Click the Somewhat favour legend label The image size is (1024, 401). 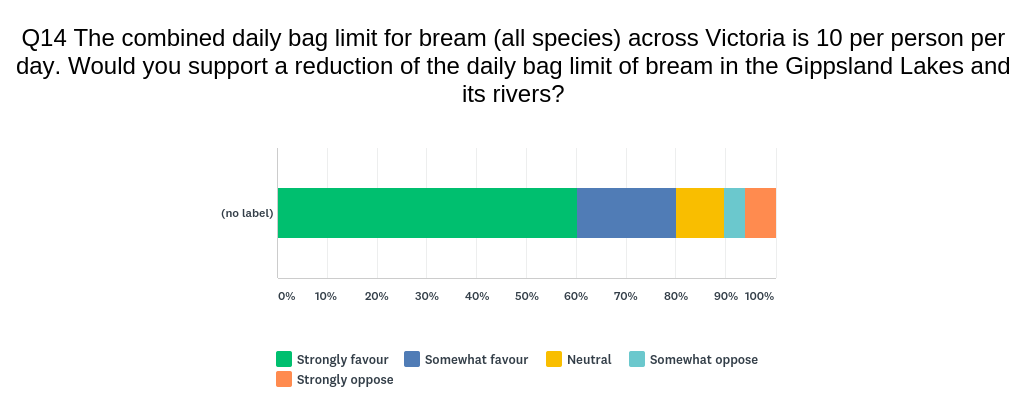(476, 360)
